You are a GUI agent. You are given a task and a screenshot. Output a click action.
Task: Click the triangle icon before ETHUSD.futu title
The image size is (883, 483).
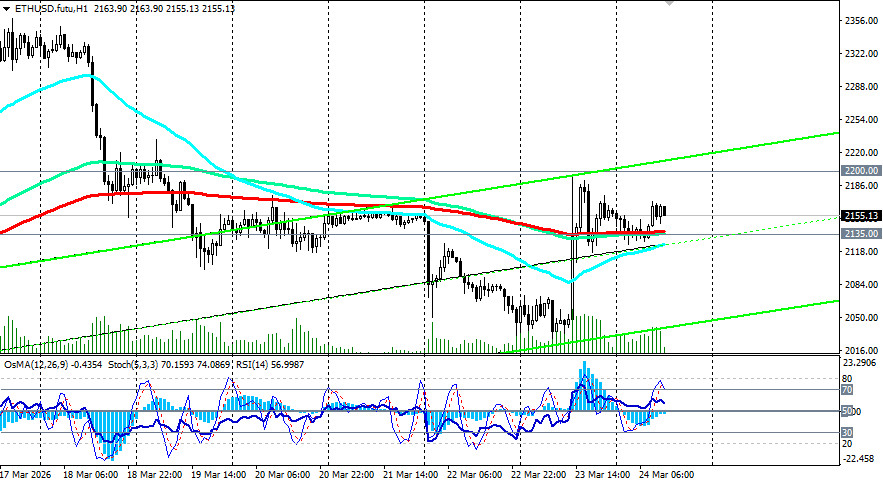click(7, 9)
